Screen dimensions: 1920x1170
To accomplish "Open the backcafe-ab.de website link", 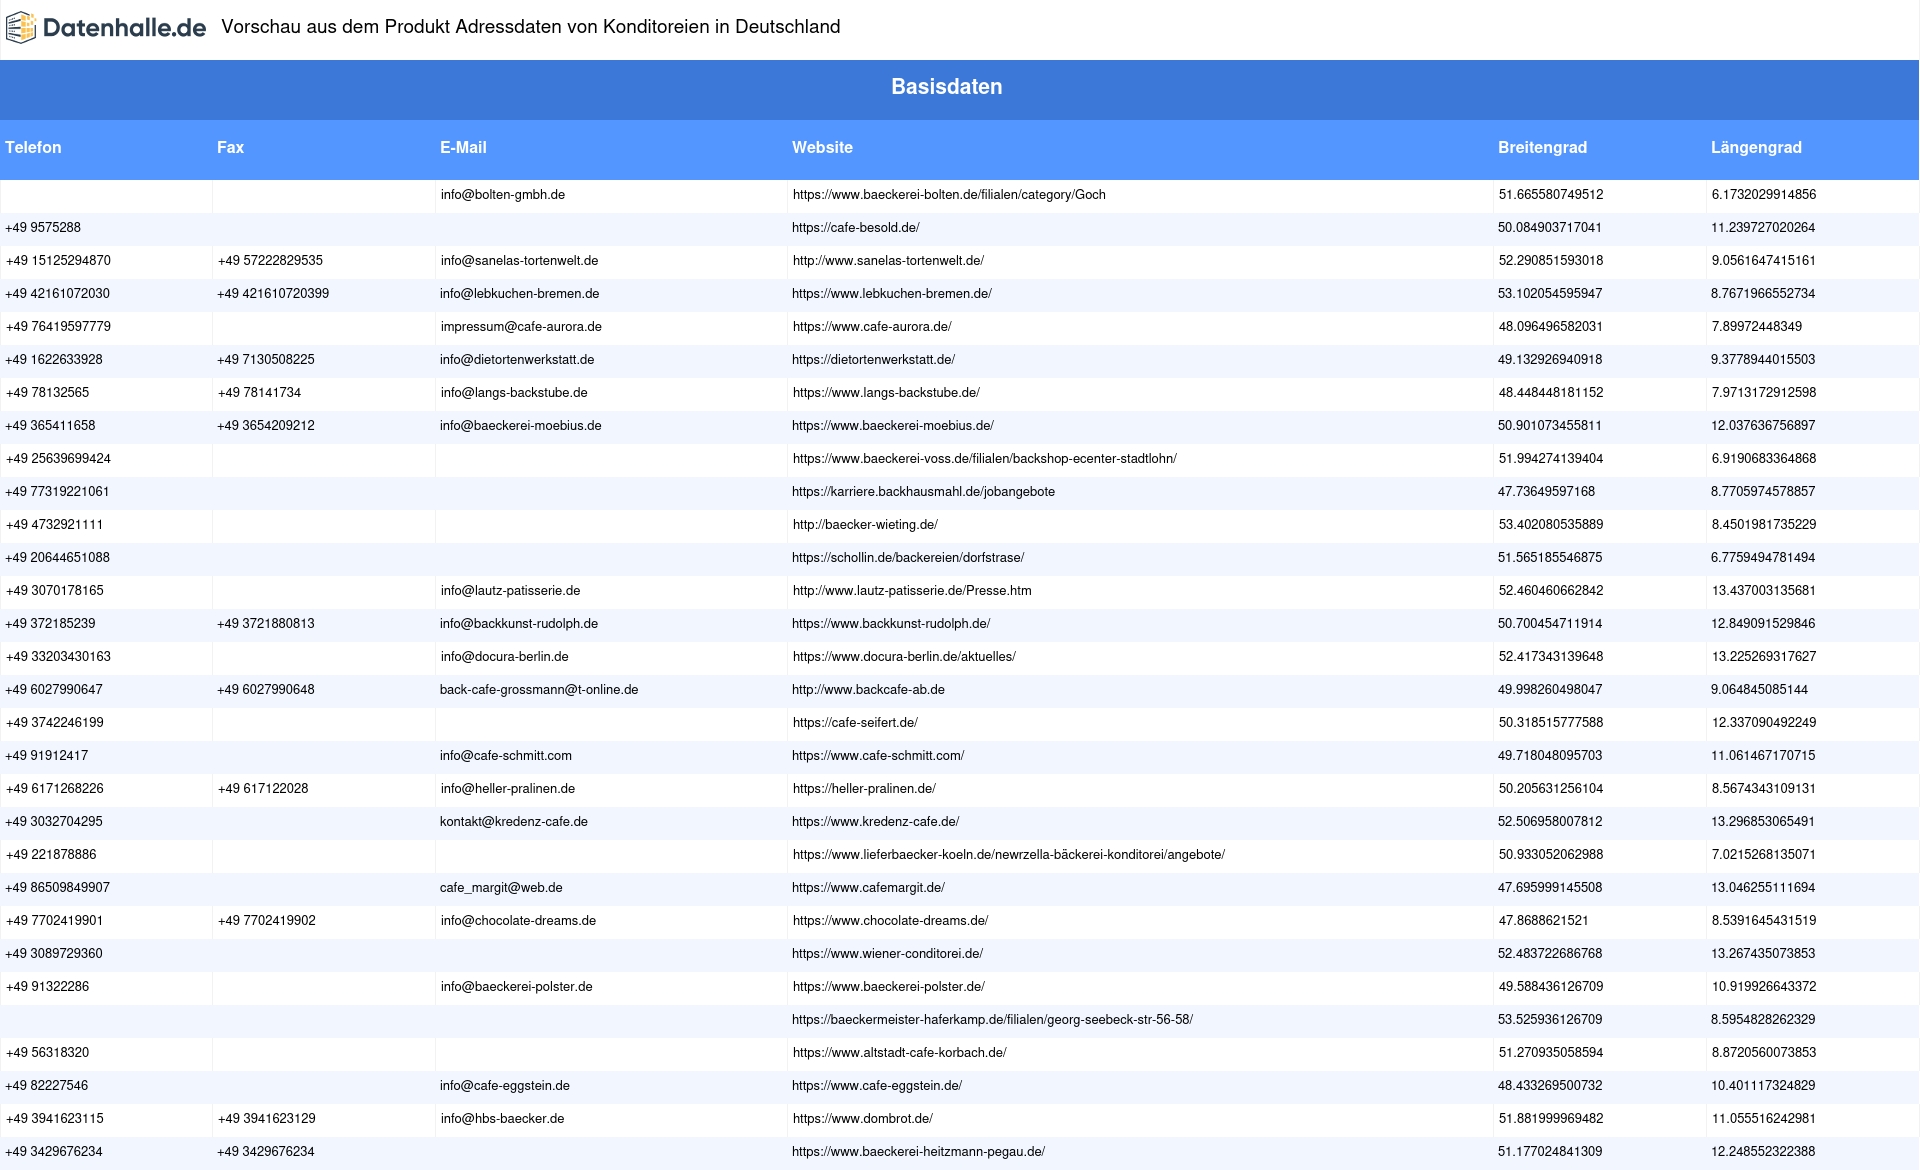I will pos(868,690).
